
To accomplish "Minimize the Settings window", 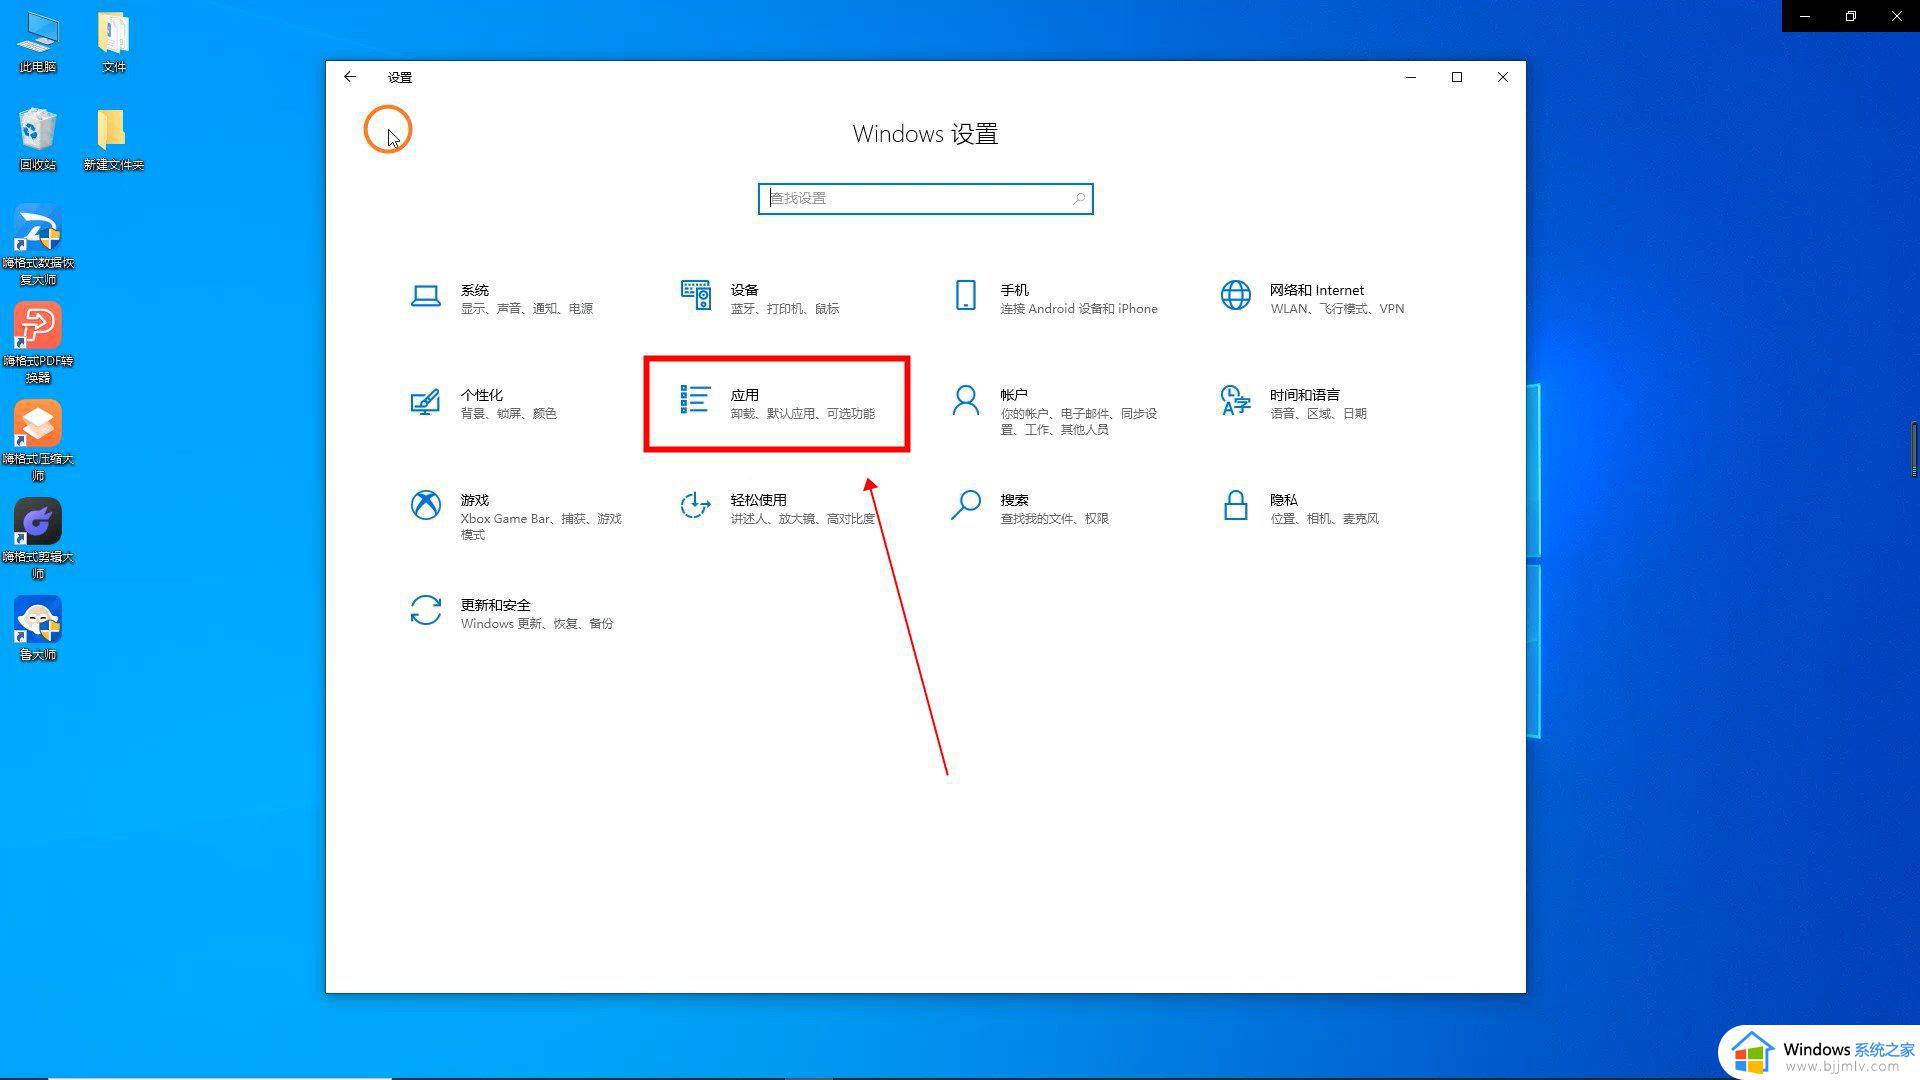I will coord(1411,77).
